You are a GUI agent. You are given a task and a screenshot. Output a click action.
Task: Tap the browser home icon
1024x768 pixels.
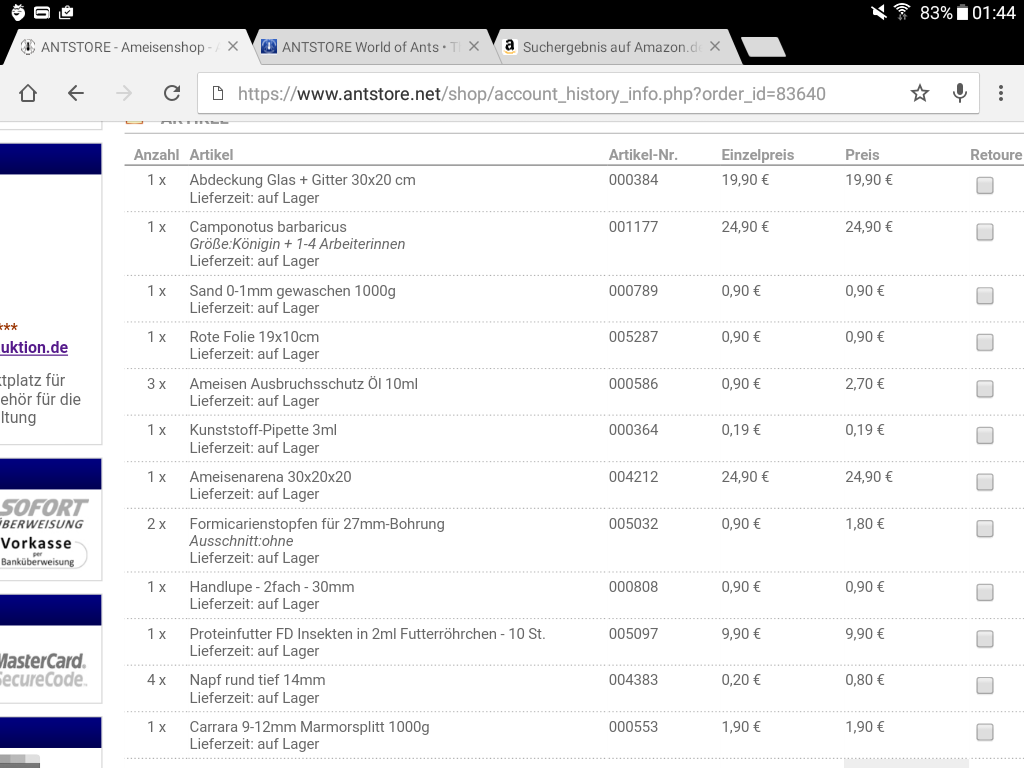(28, 93)
